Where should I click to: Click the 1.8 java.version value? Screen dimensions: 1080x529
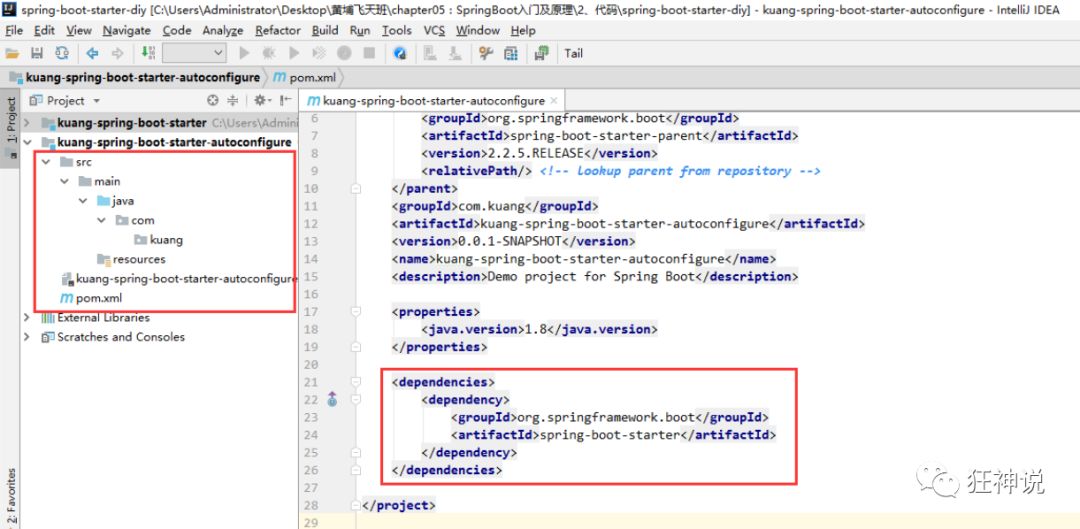pyautogui.click(x=535, y=329)
